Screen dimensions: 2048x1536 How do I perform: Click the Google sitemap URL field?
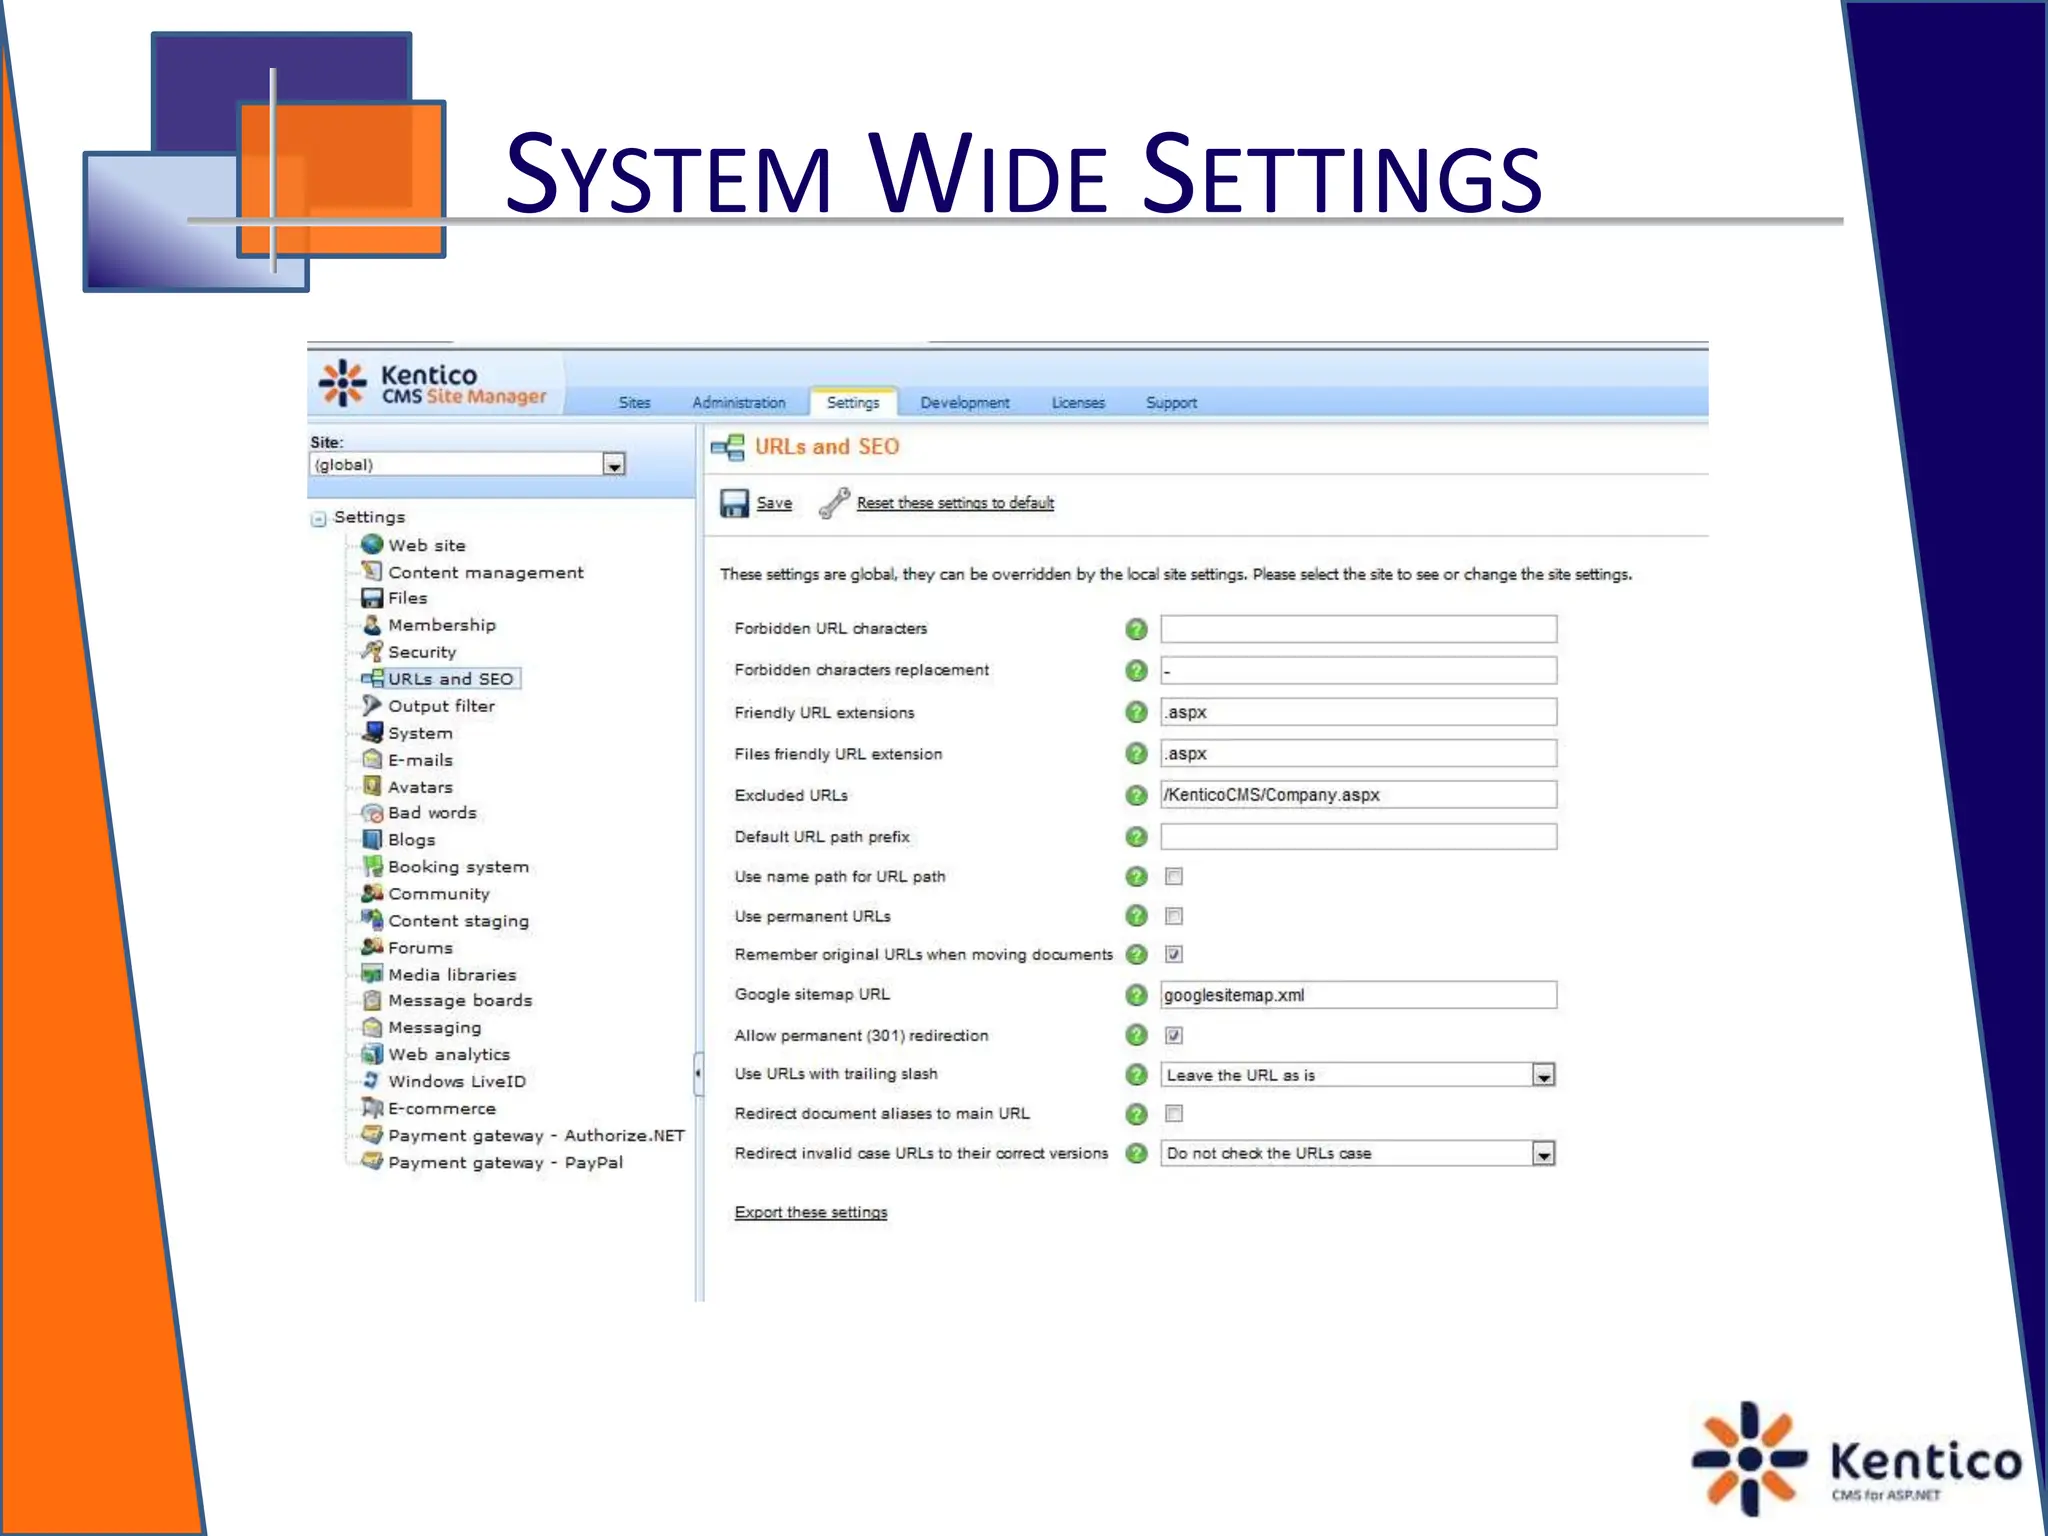coord(1358,995)
